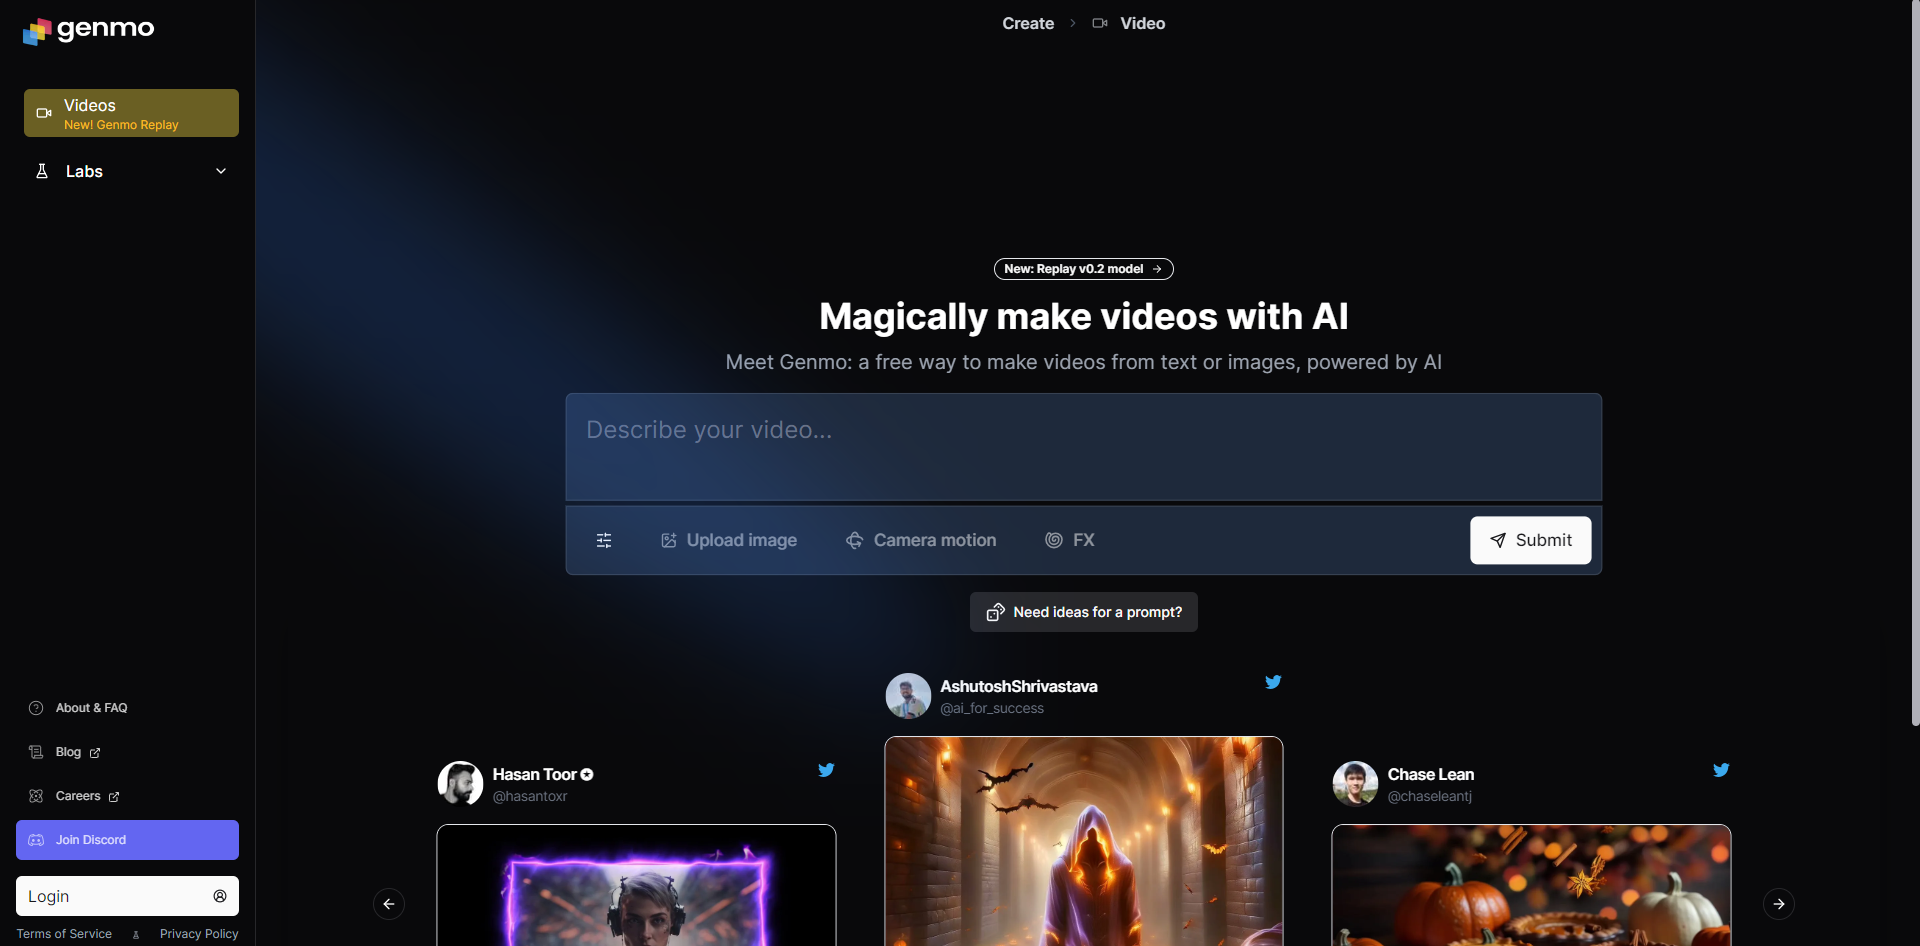Click the Describe your video text field
This screenshot has width=1920, height=946.
coord(1083,447)
